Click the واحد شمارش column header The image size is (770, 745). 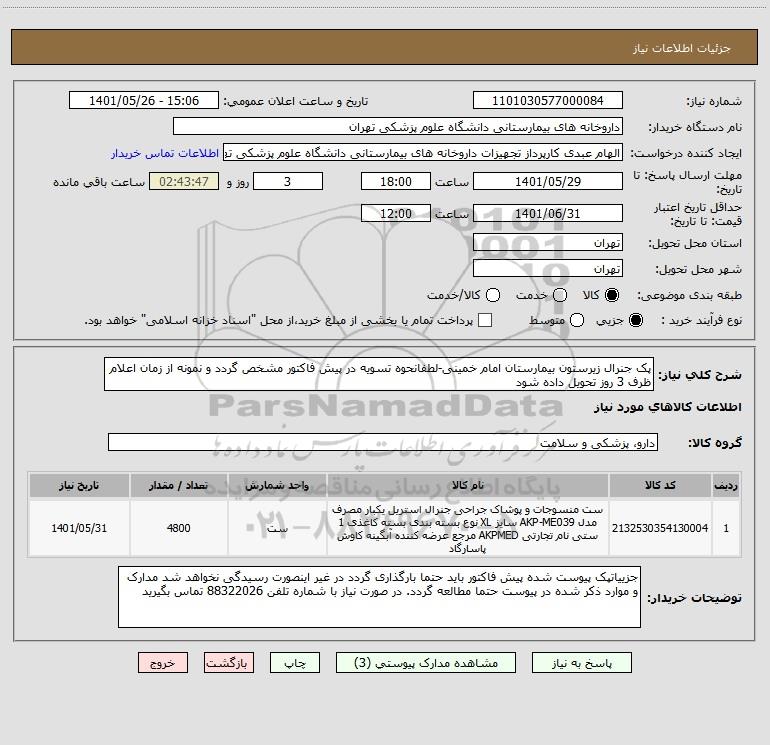point(277,485)
